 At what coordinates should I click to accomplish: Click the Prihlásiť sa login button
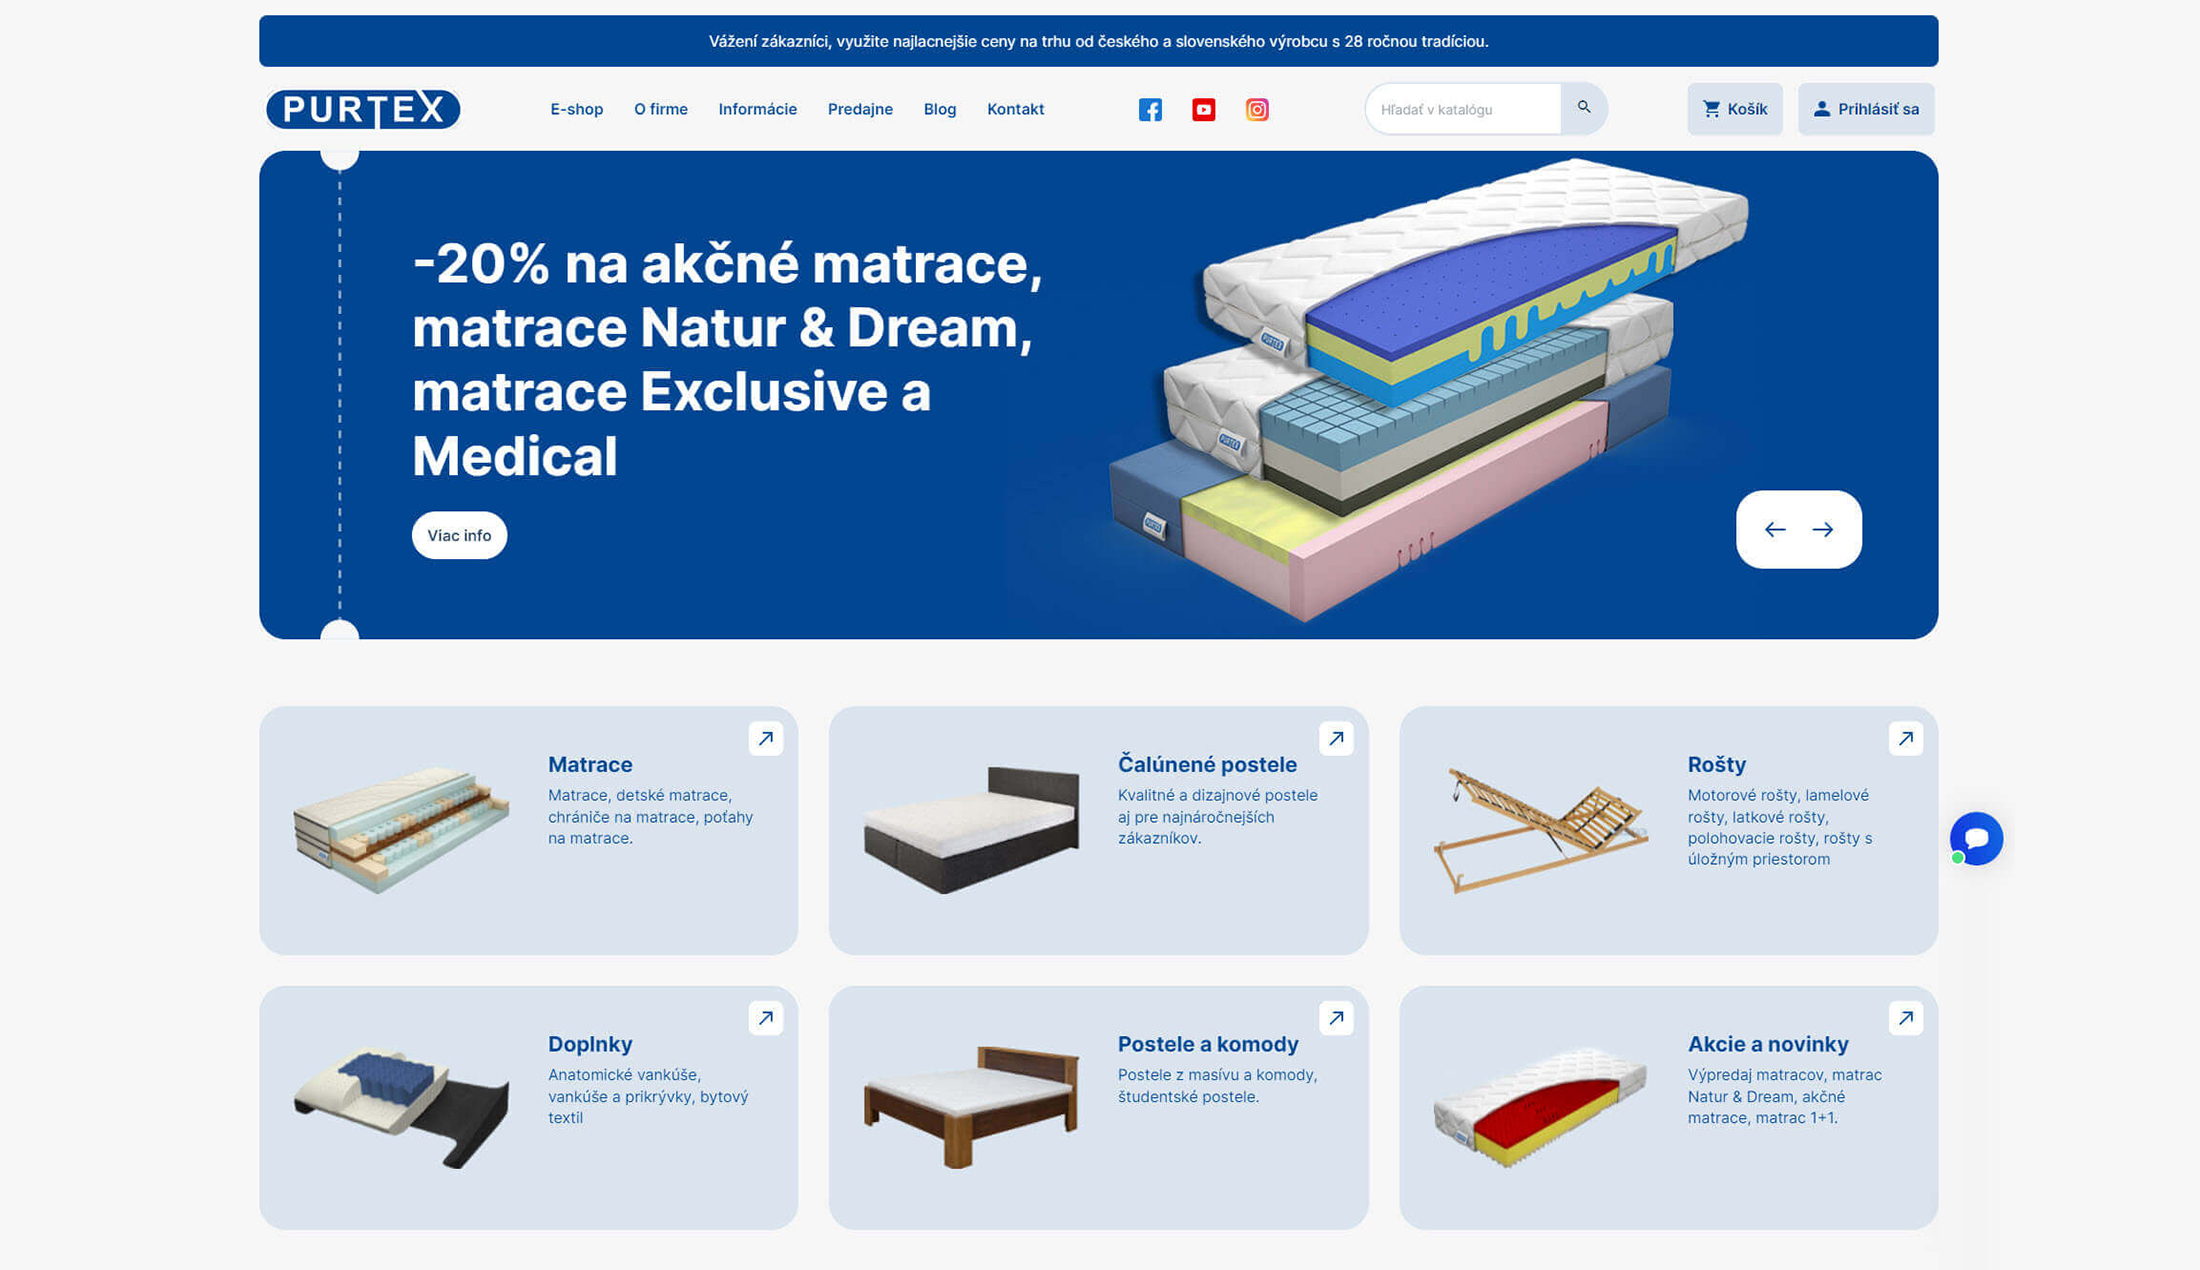point(1866,109)
